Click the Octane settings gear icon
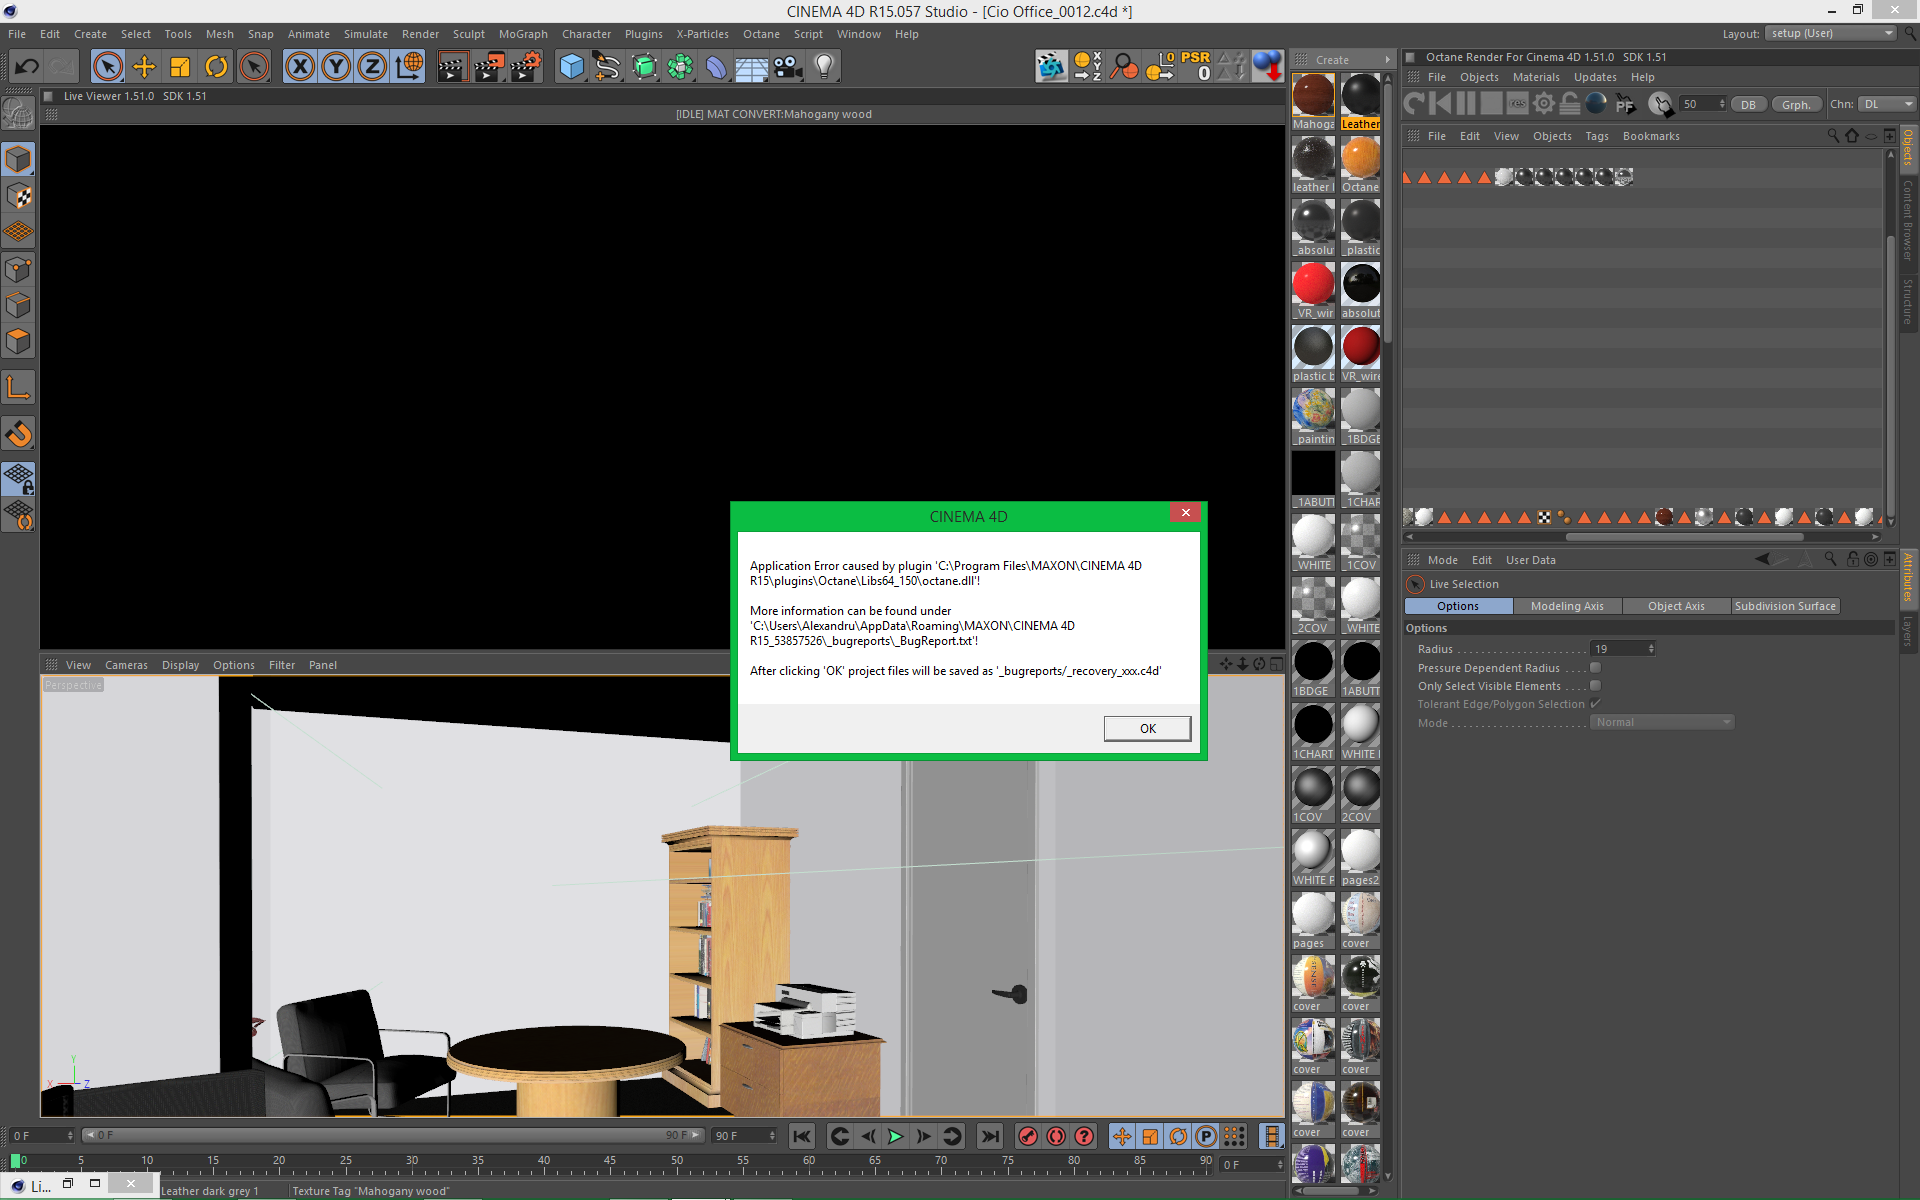Image resolution: width=1920 pixels, height=1200 pixels. click(1544, 104)
